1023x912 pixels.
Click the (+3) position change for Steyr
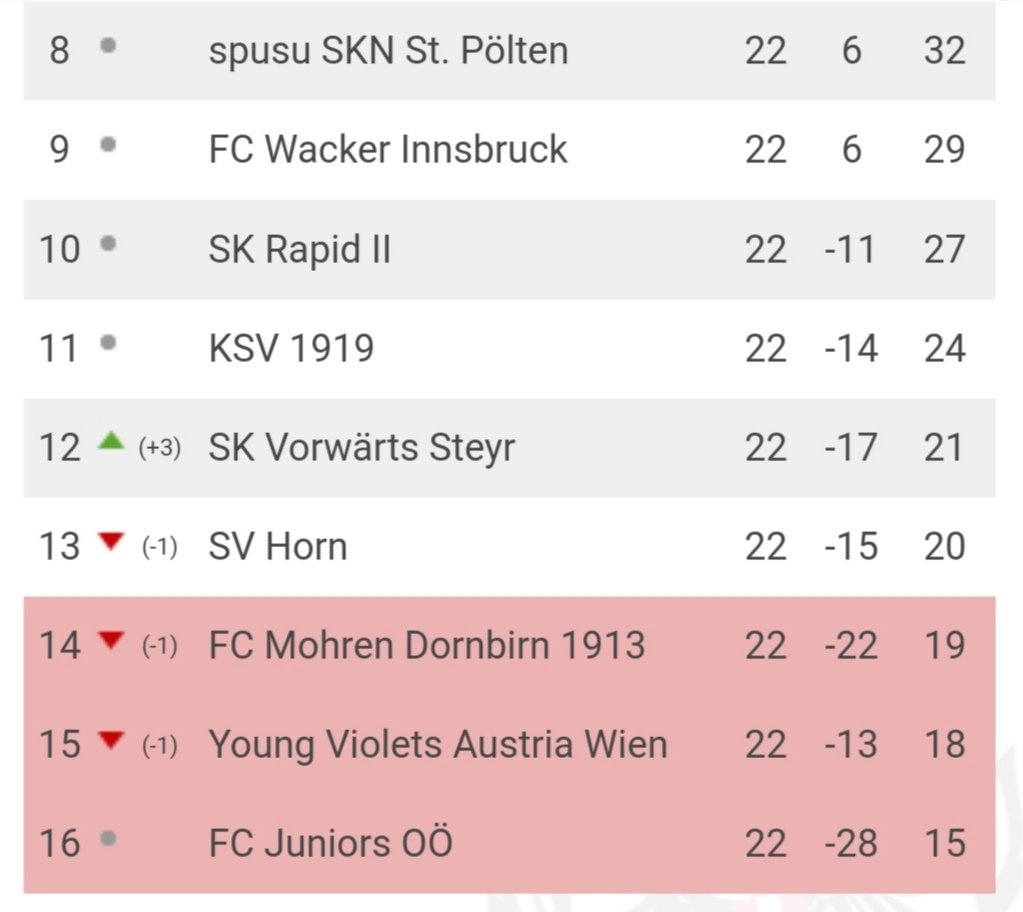point(159,448)
